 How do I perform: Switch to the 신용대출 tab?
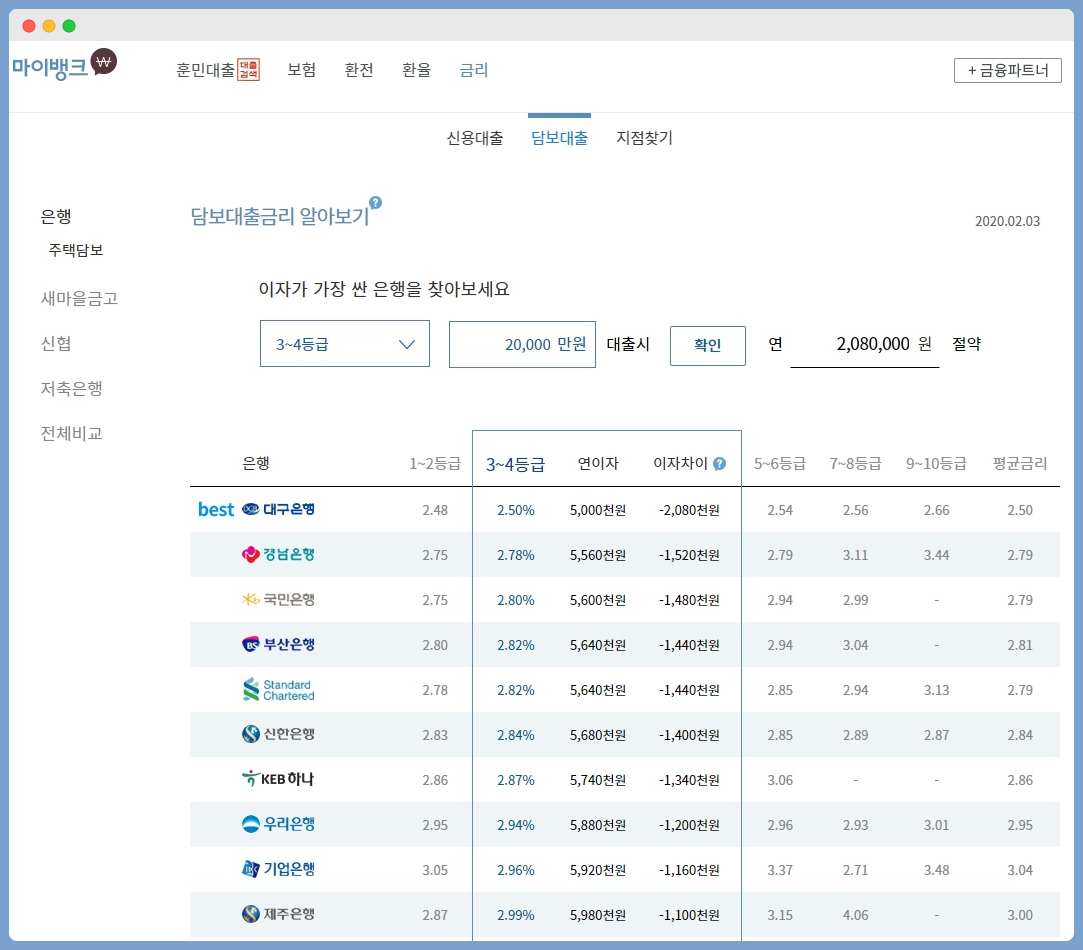pos(475,138)
